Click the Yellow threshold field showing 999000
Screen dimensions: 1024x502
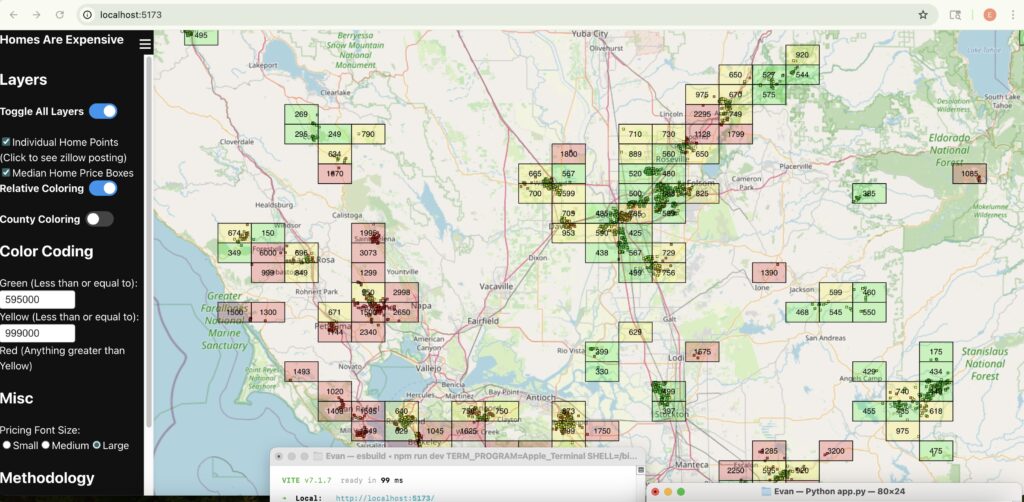pyautogui.click(x=38, y=333)
